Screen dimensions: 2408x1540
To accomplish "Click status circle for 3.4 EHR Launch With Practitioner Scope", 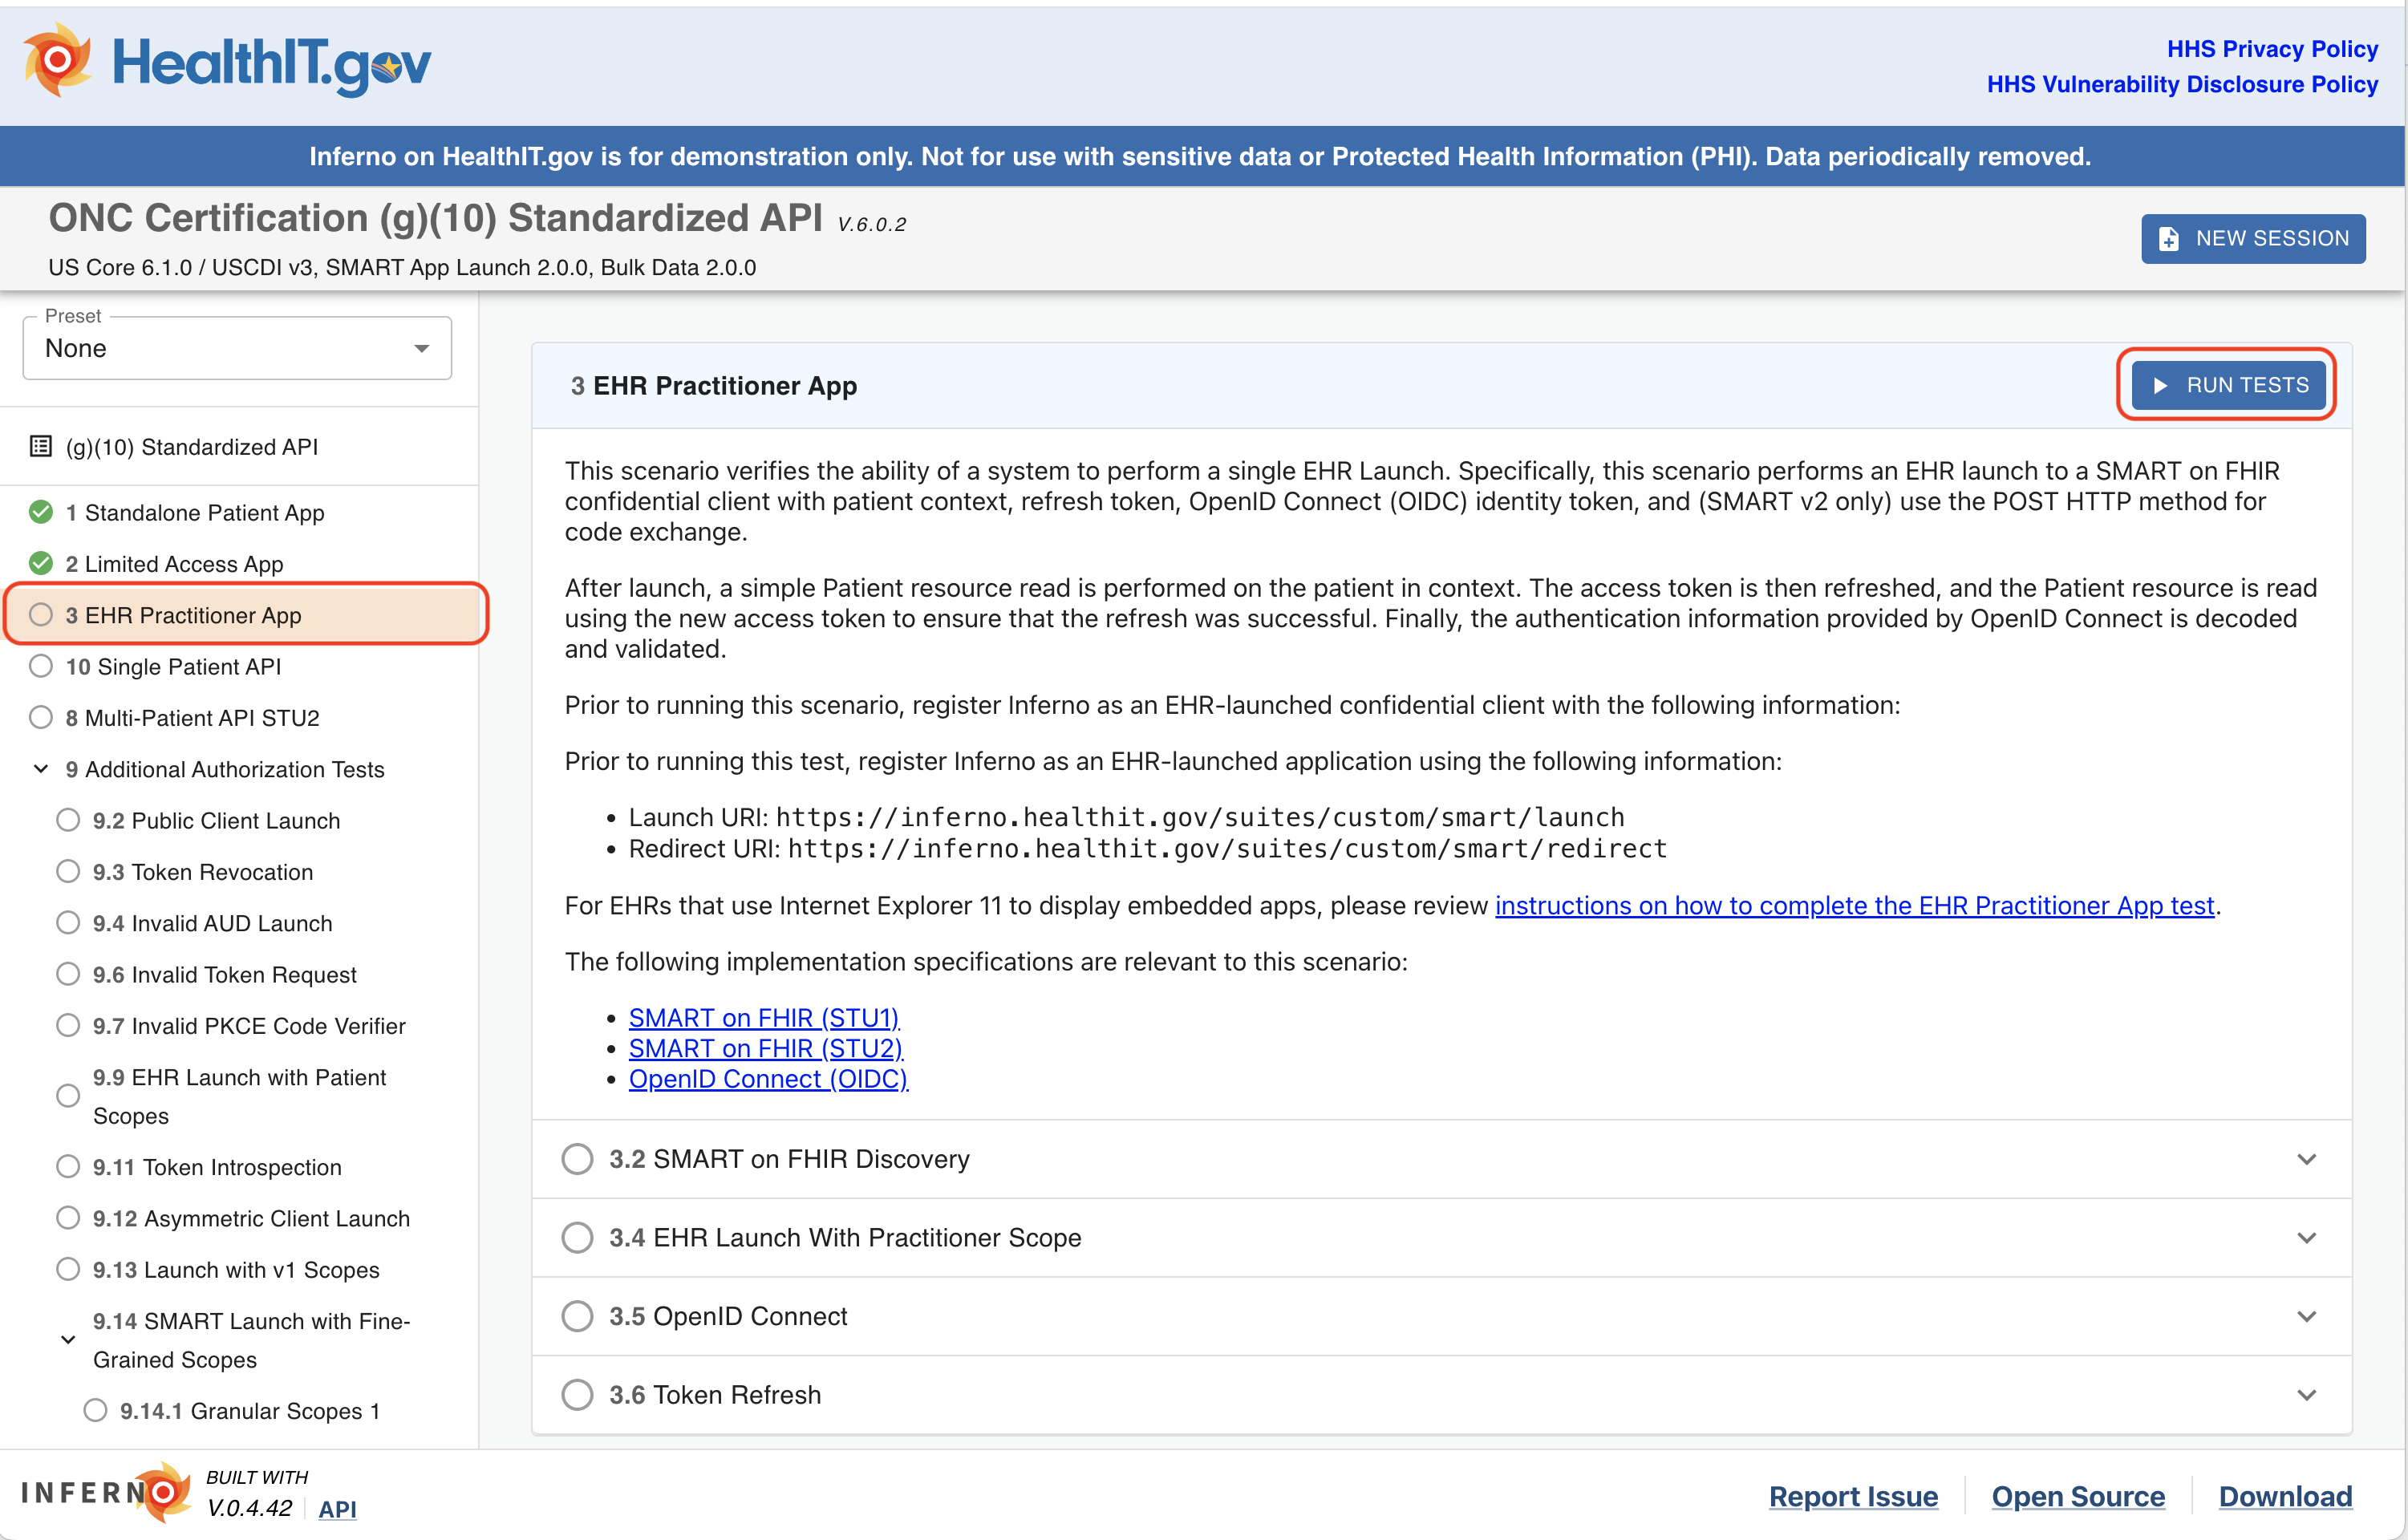I will click(577, 1237).
